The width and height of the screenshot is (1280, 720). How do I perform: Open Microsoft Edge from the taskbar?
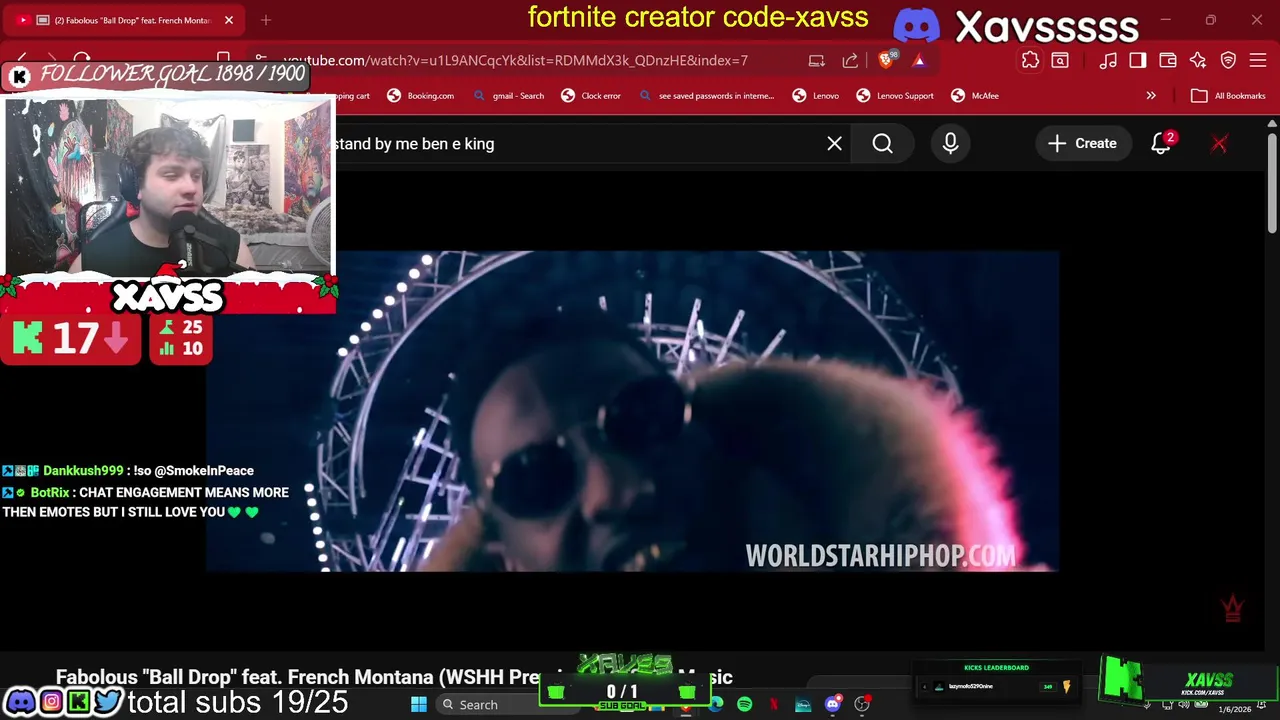pyautogui.click(x=716, y=704)
